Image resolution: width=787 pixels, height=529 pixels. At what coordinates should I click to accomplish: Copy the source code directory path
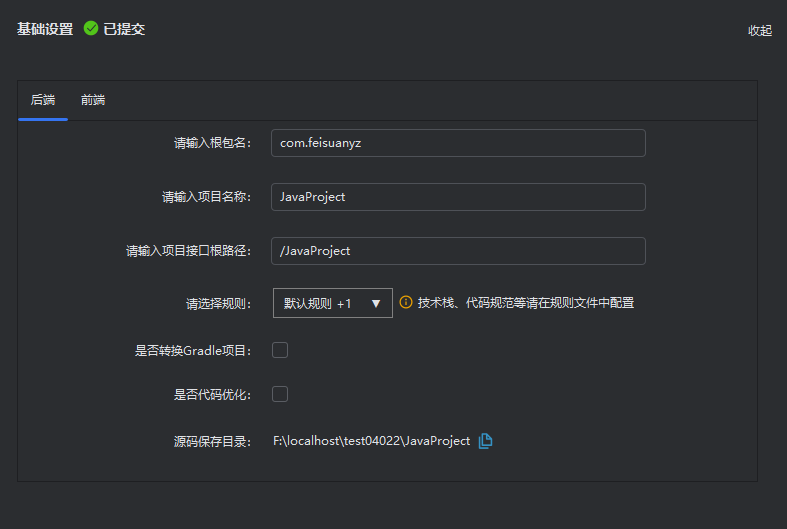pos(486,441)
